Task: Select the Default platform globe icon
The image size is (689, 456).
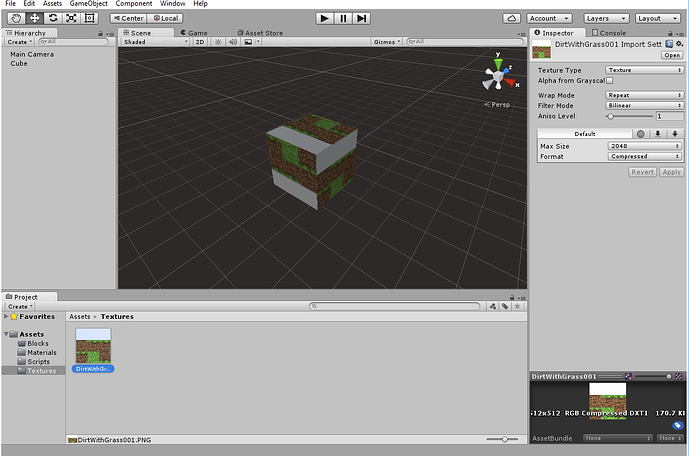Action: point(641,134)
